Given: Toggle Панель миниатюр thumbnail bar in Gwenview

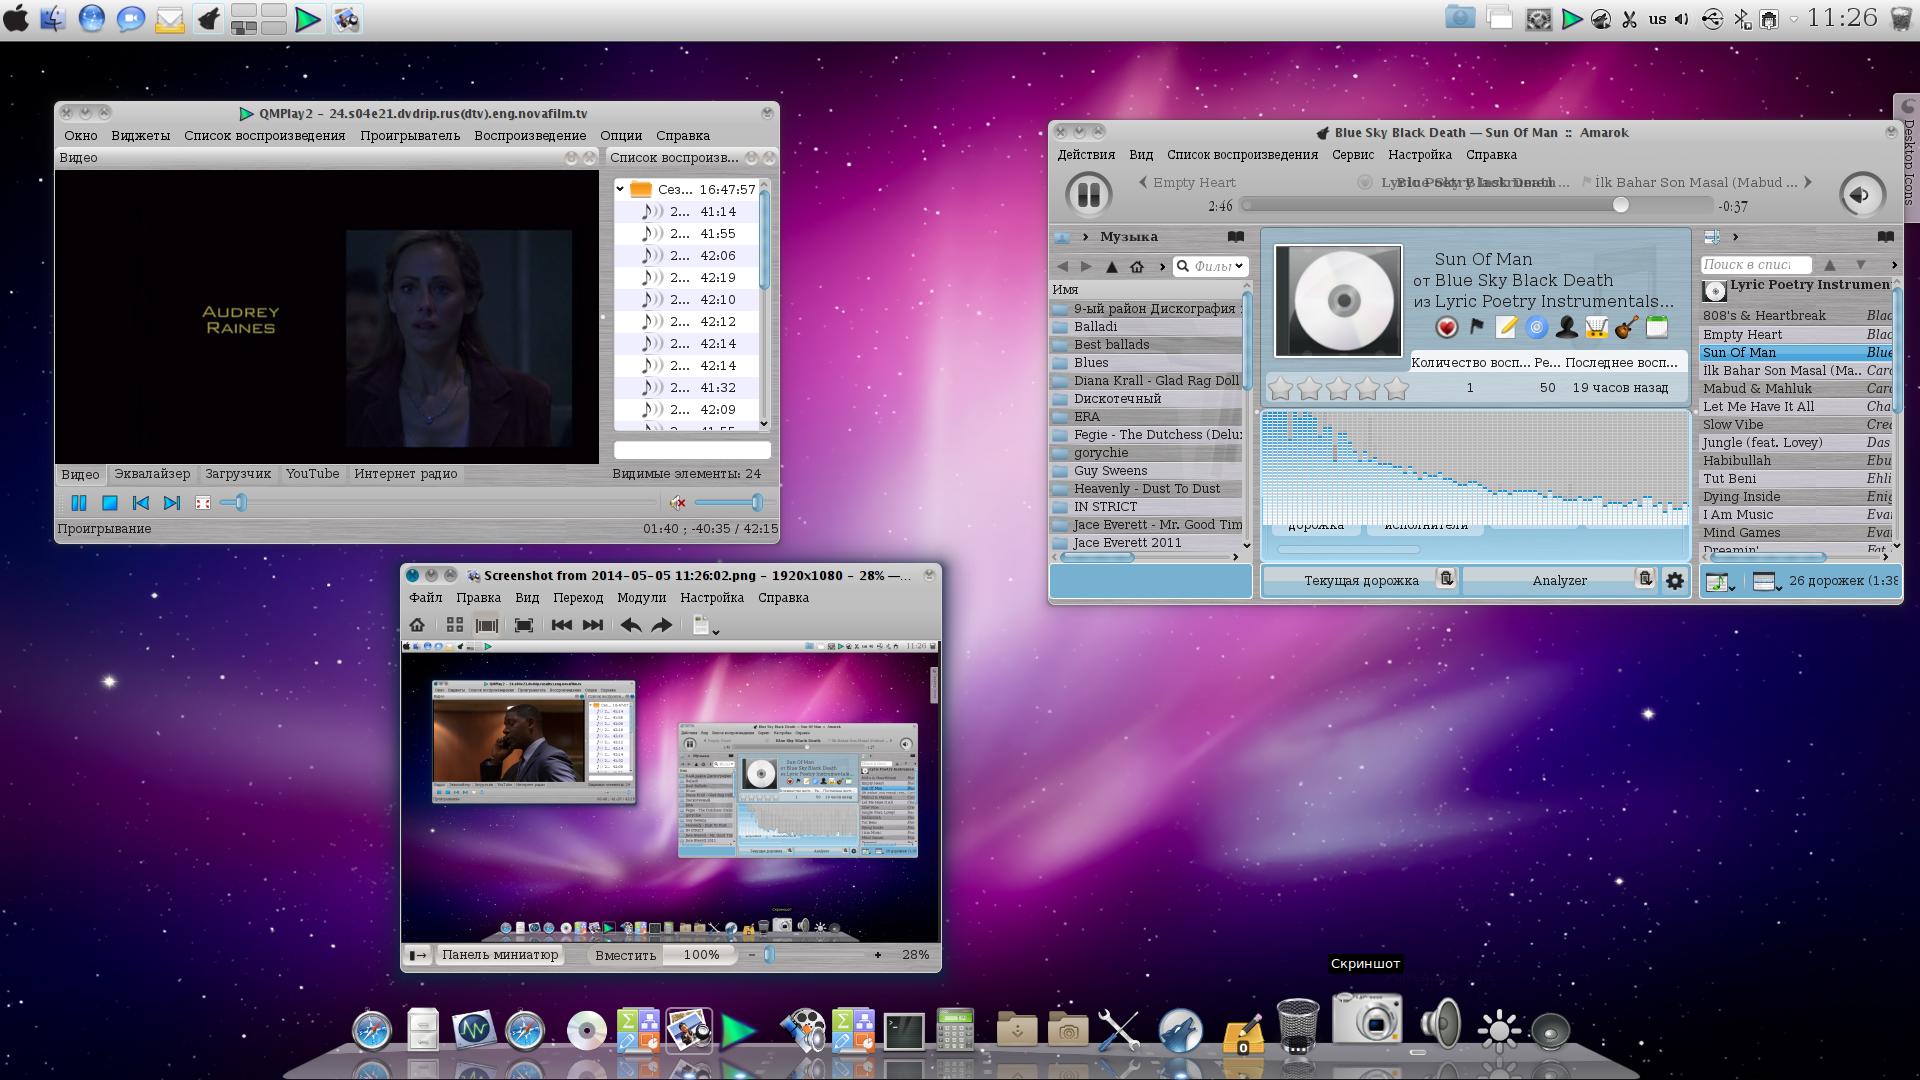Looking at the screenshot, I should tap(499, 954).
